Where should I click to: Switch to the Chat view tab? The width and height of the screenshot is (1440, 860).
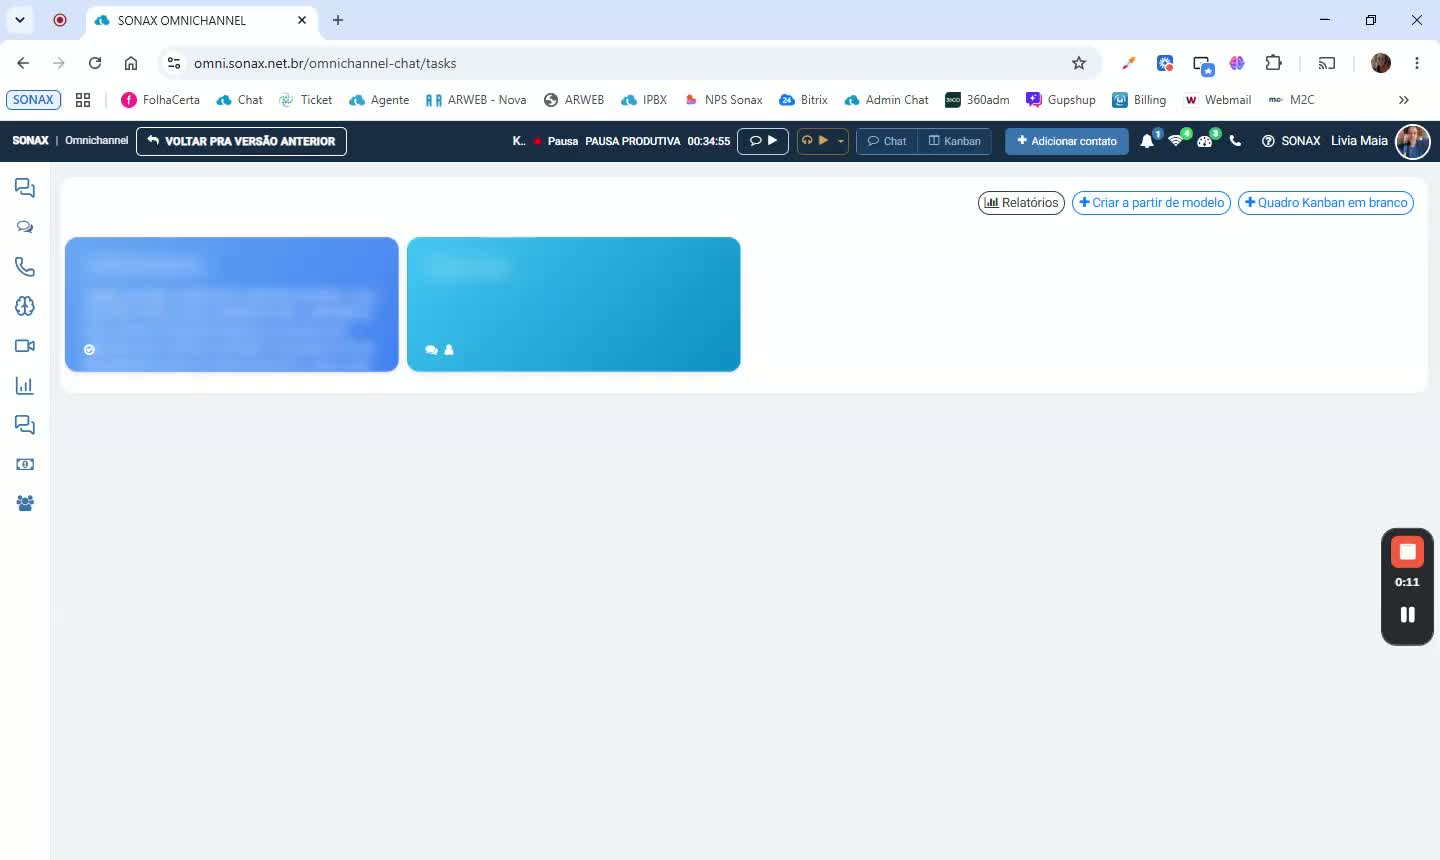click(x=887, y=141)
